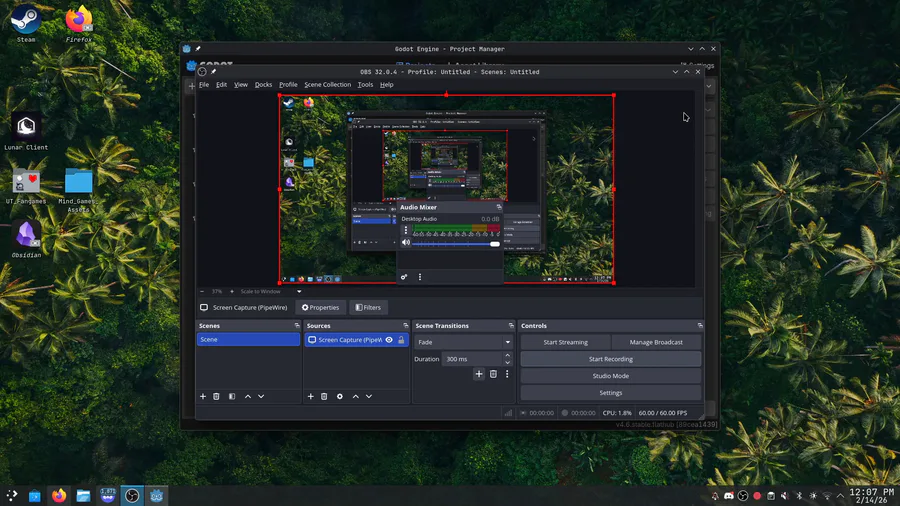Open transition properties three-dot menu
The width and height of the screenshot is (900, 506).
[507, 374]
